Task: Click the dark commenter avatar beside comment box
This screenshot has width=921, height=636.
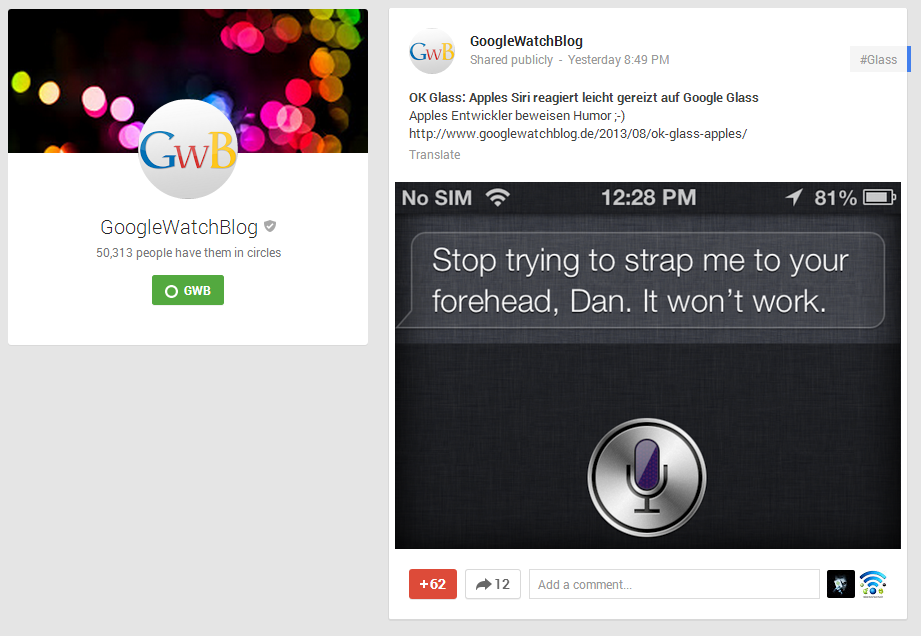Action: pyautogui.click(x=841, y=584)
